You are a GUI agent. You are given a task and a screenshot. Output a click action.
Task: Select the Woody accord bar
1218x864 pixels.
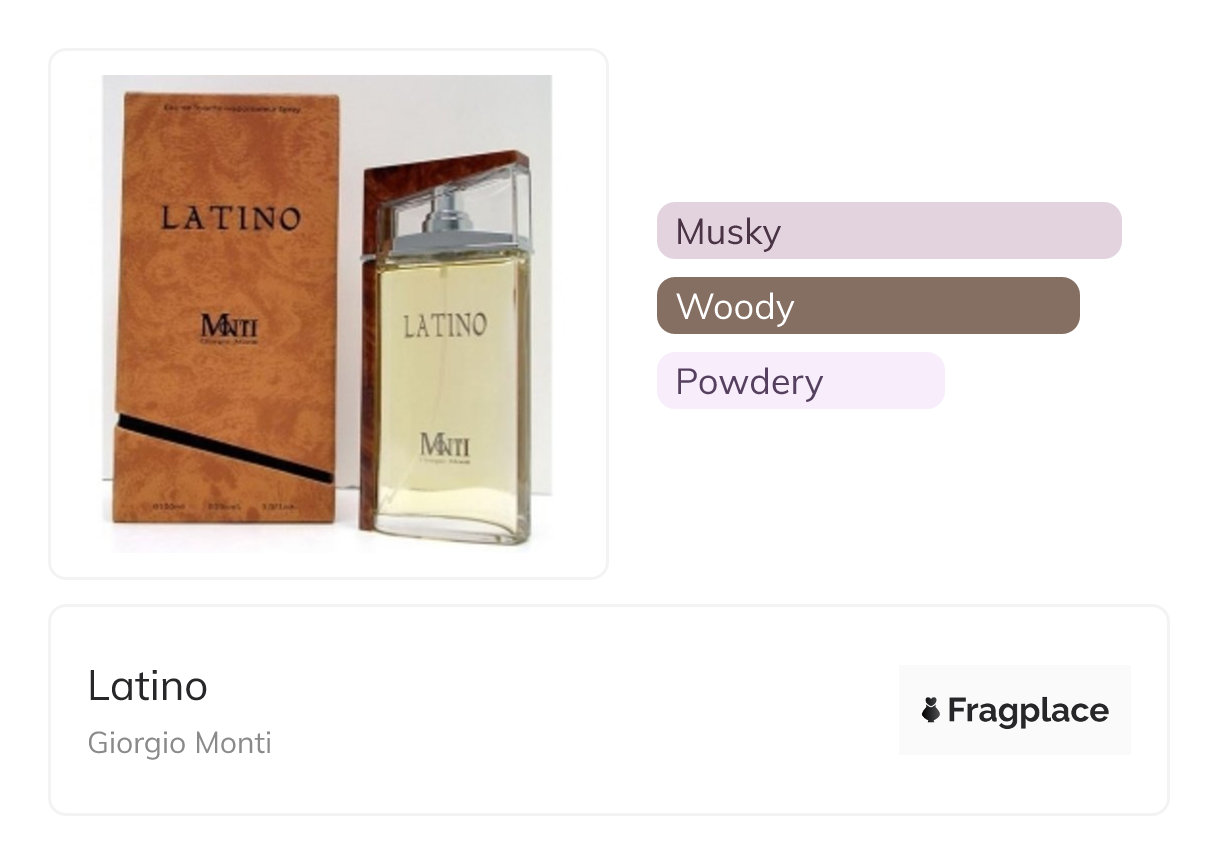[x=867, y=306]
